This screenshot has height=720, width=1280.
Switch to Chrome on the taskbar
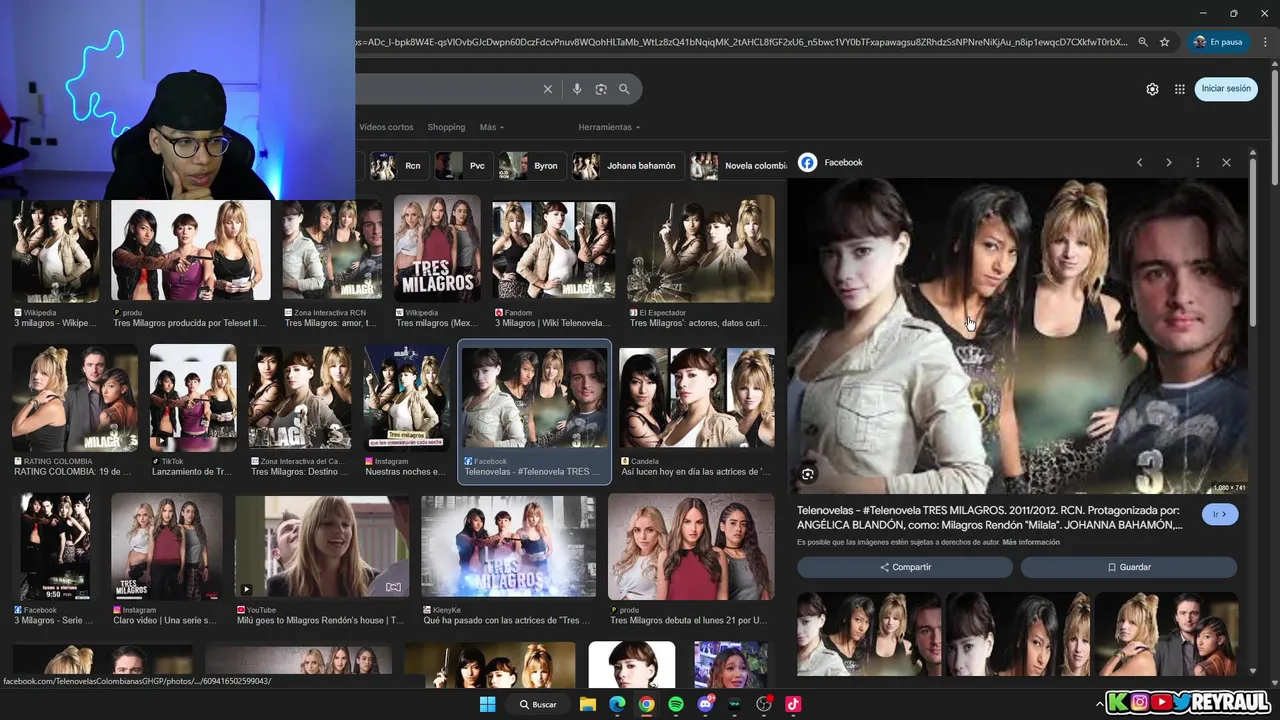(x=647, y=704)
